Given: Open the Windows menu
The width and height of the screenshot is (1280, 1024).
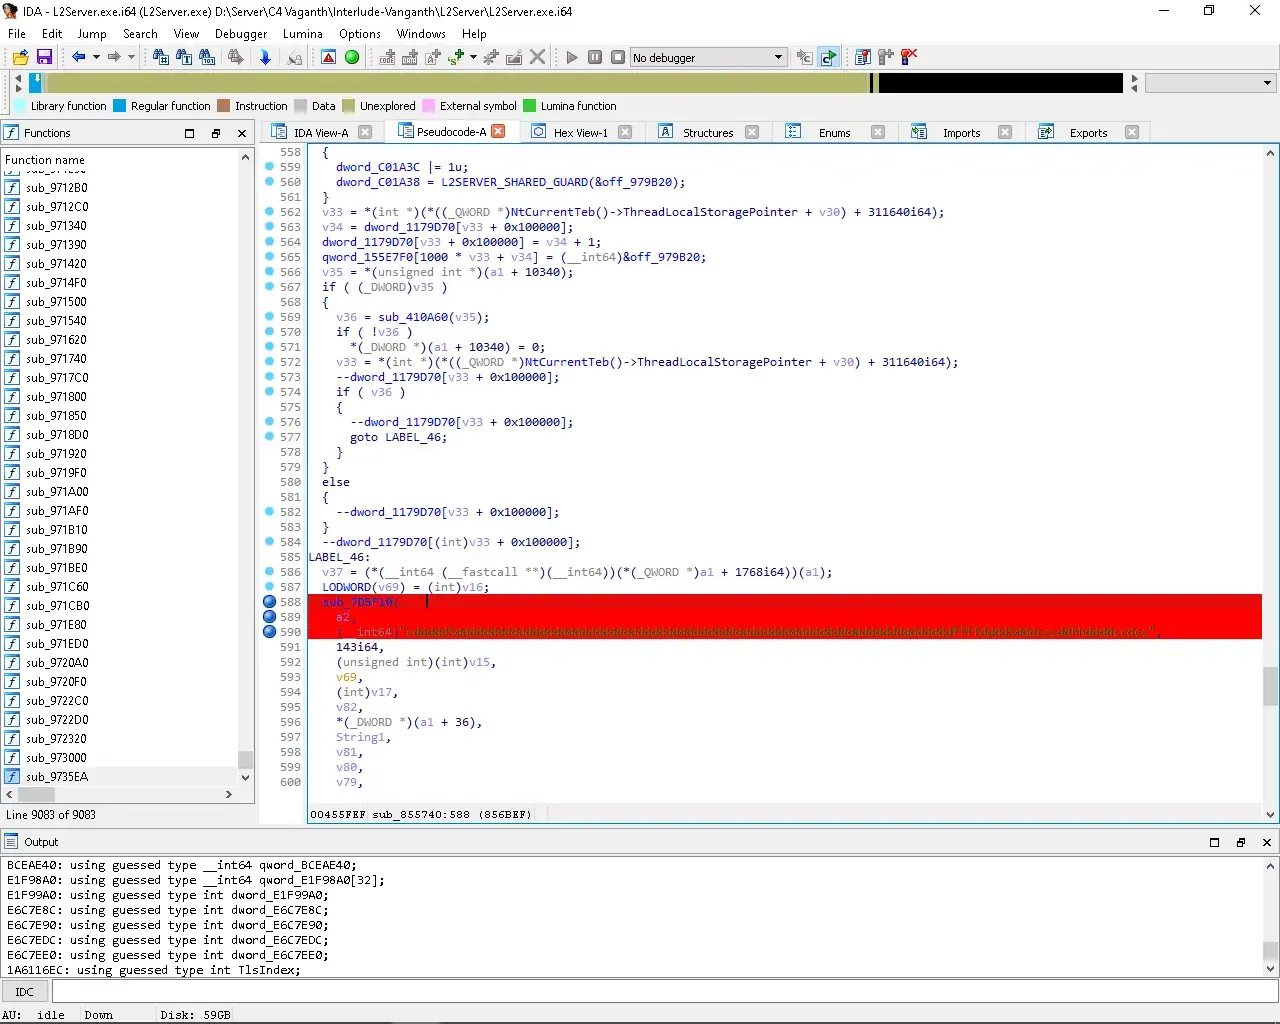Looking at the screenshot, I should click(421, 33).
